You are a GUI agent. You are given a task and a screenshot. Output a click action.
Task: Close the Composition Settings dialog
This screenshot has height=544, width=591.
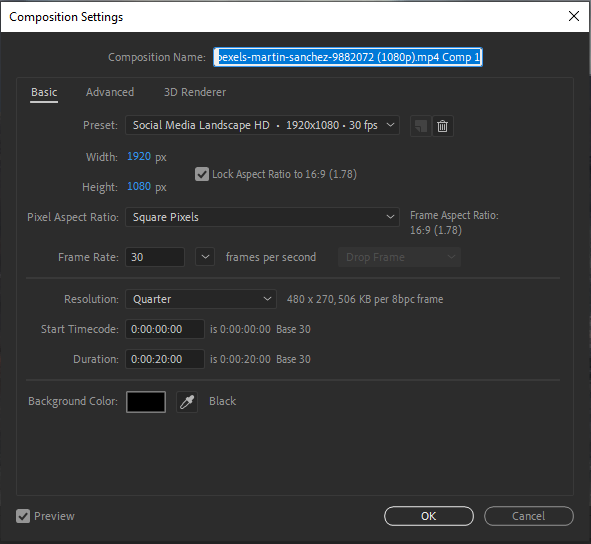pyautogui.click(x=574, y=16)
